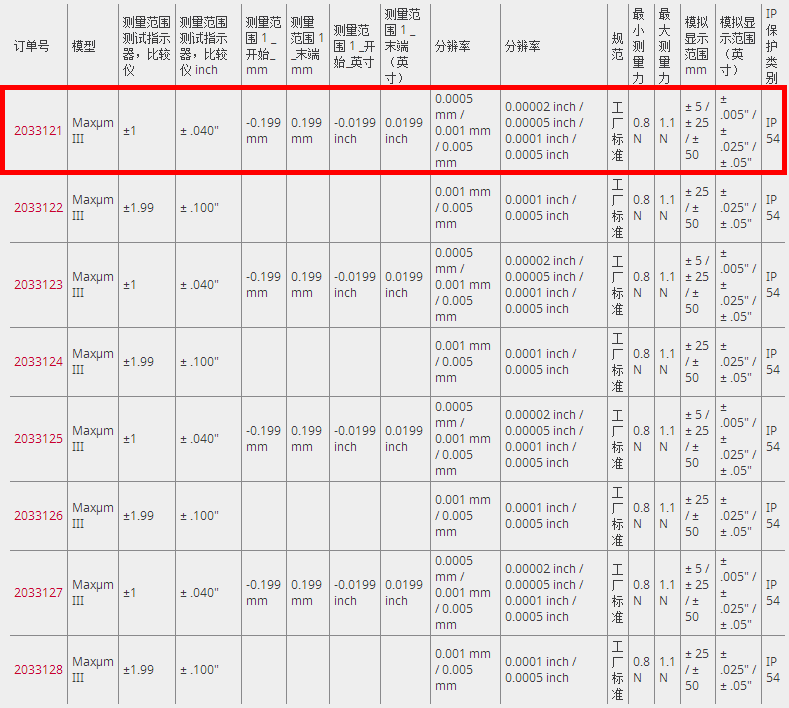Viewport: 789px width, 708px height.
Task: Select 0.0199 inch cell in row 2033121
Action: [404, 131]
